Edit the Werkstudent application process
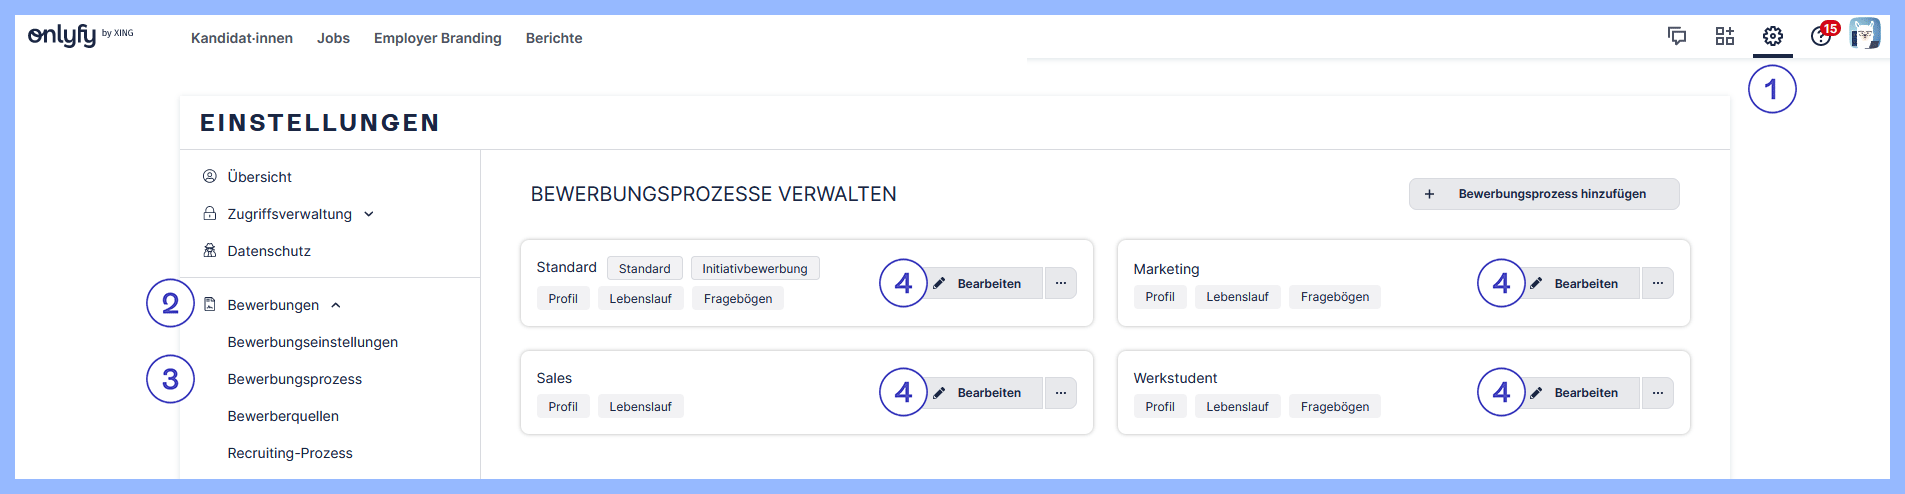The height and width of the screenshot is (494, 1905). tap(1584, 393)
